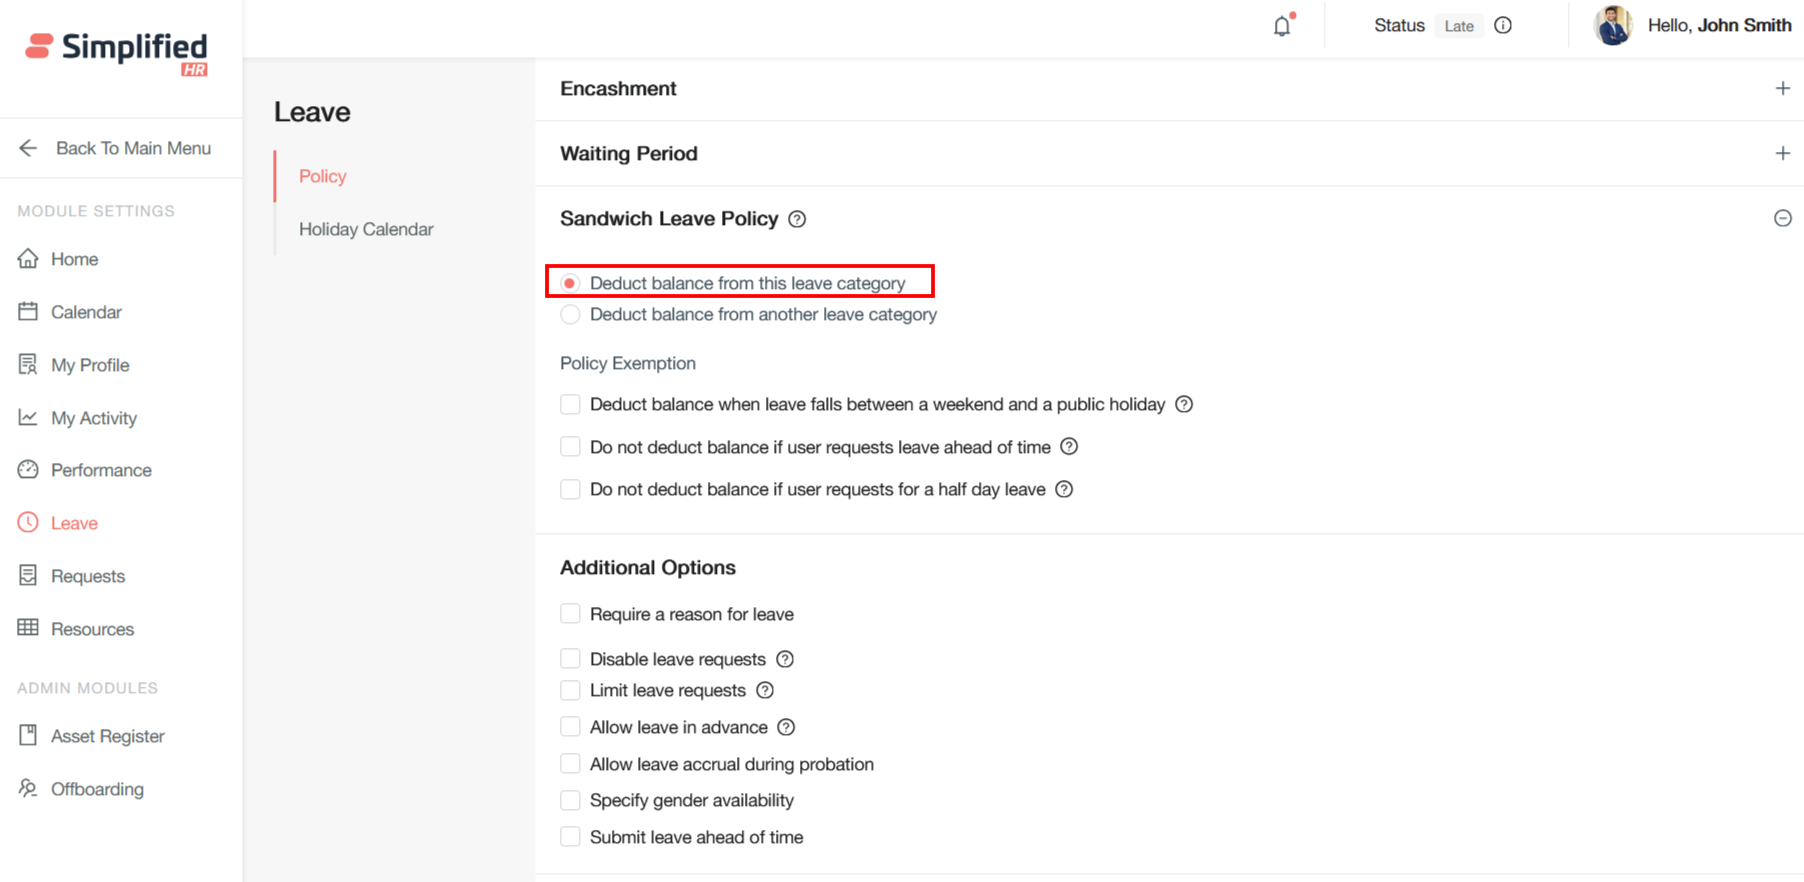1804x882 pixels.
Task: Select Deduct balance from another leave category
Action: click(x=570, y=315)
